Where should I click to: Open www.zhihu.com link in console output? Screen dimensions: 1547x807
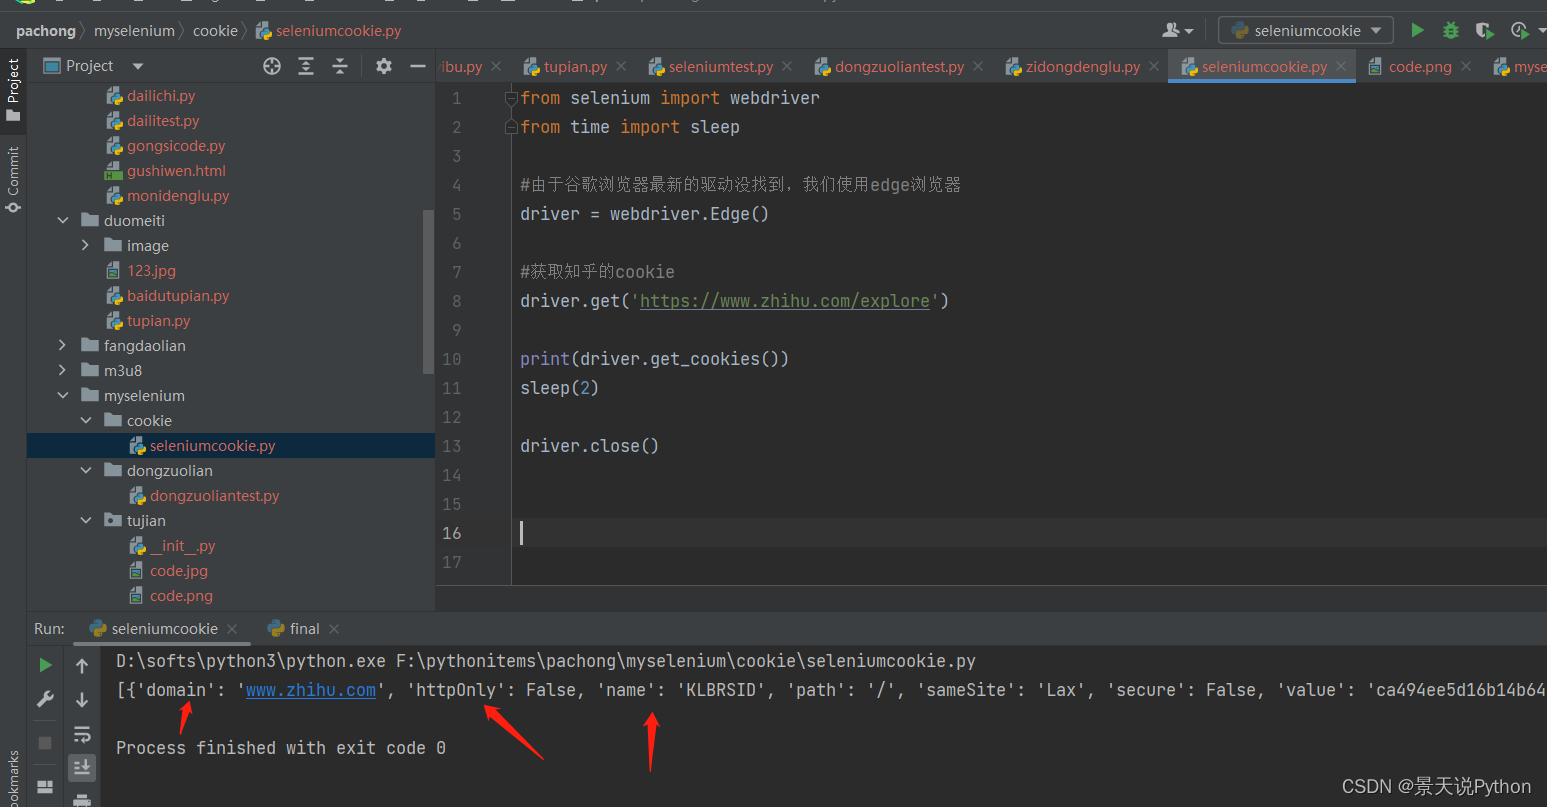tap(311, 690)
